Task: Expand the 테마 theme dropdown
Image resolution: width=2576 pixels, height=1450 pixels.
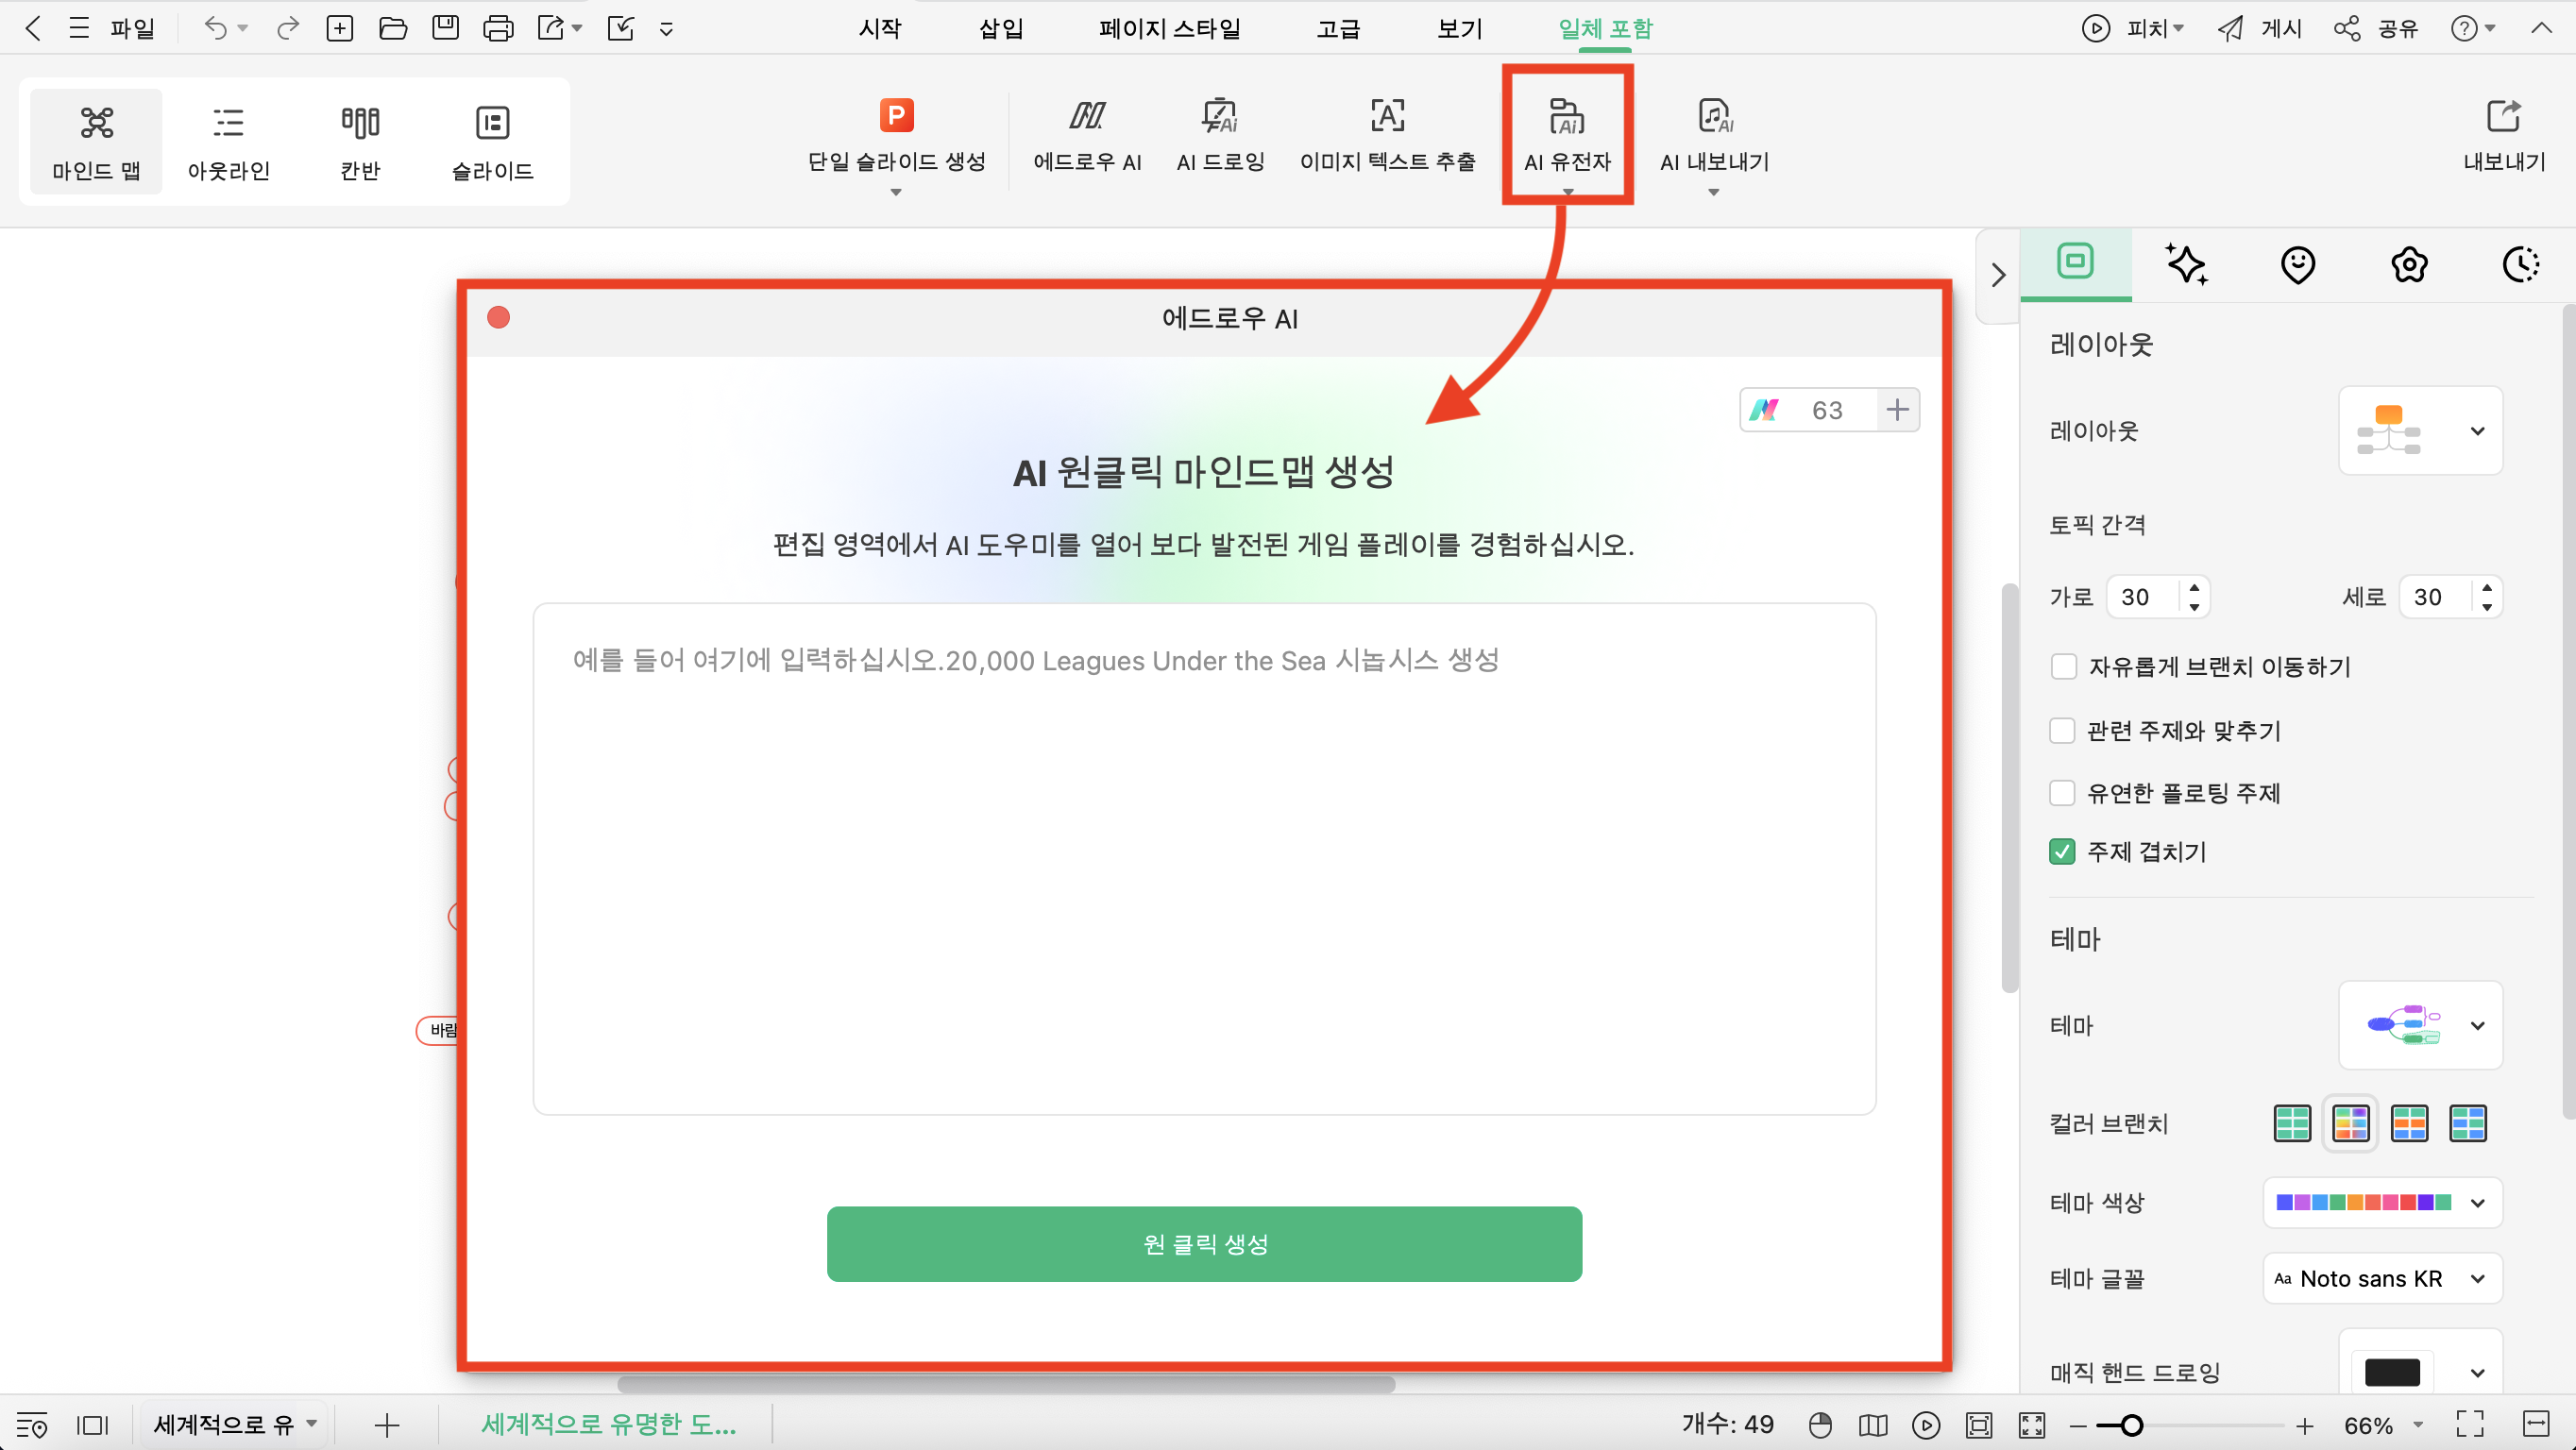Action: [2420, 1025]
